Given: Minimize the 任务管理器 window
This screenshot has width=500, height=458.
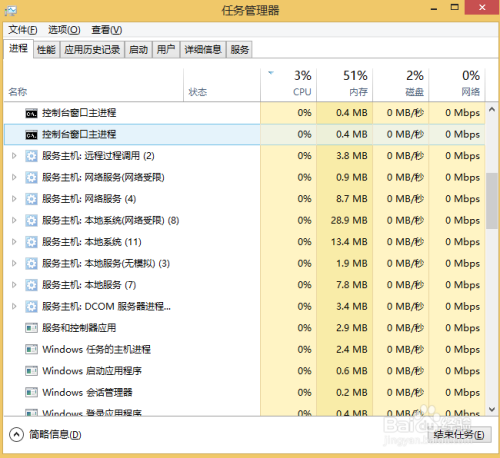Looking at the screenshot, I should coord(434,8).
